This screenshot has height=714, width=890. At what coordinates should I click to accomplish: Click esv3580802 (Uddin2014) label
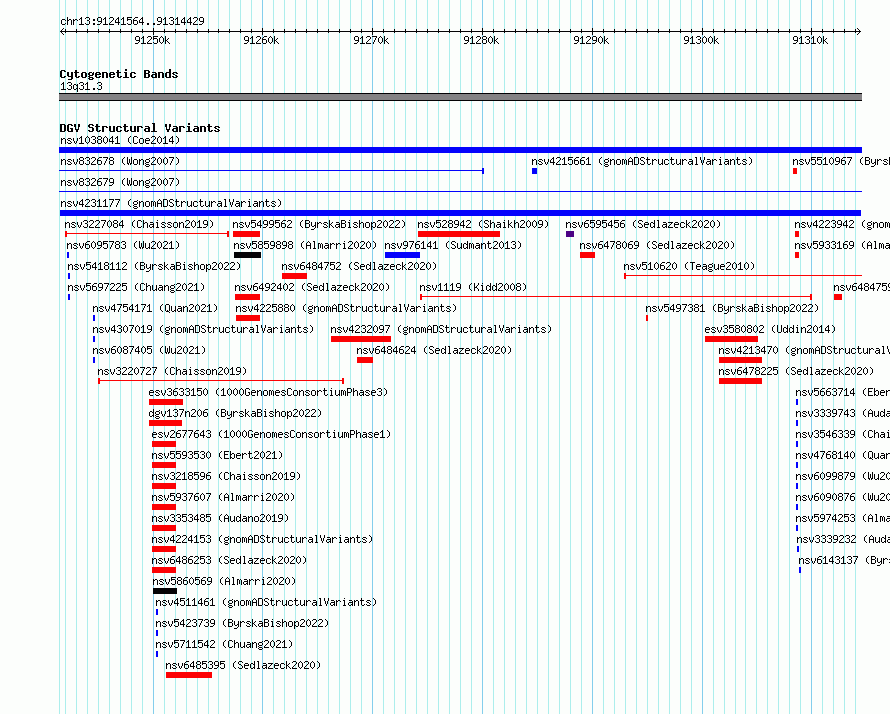click(770, 329)
